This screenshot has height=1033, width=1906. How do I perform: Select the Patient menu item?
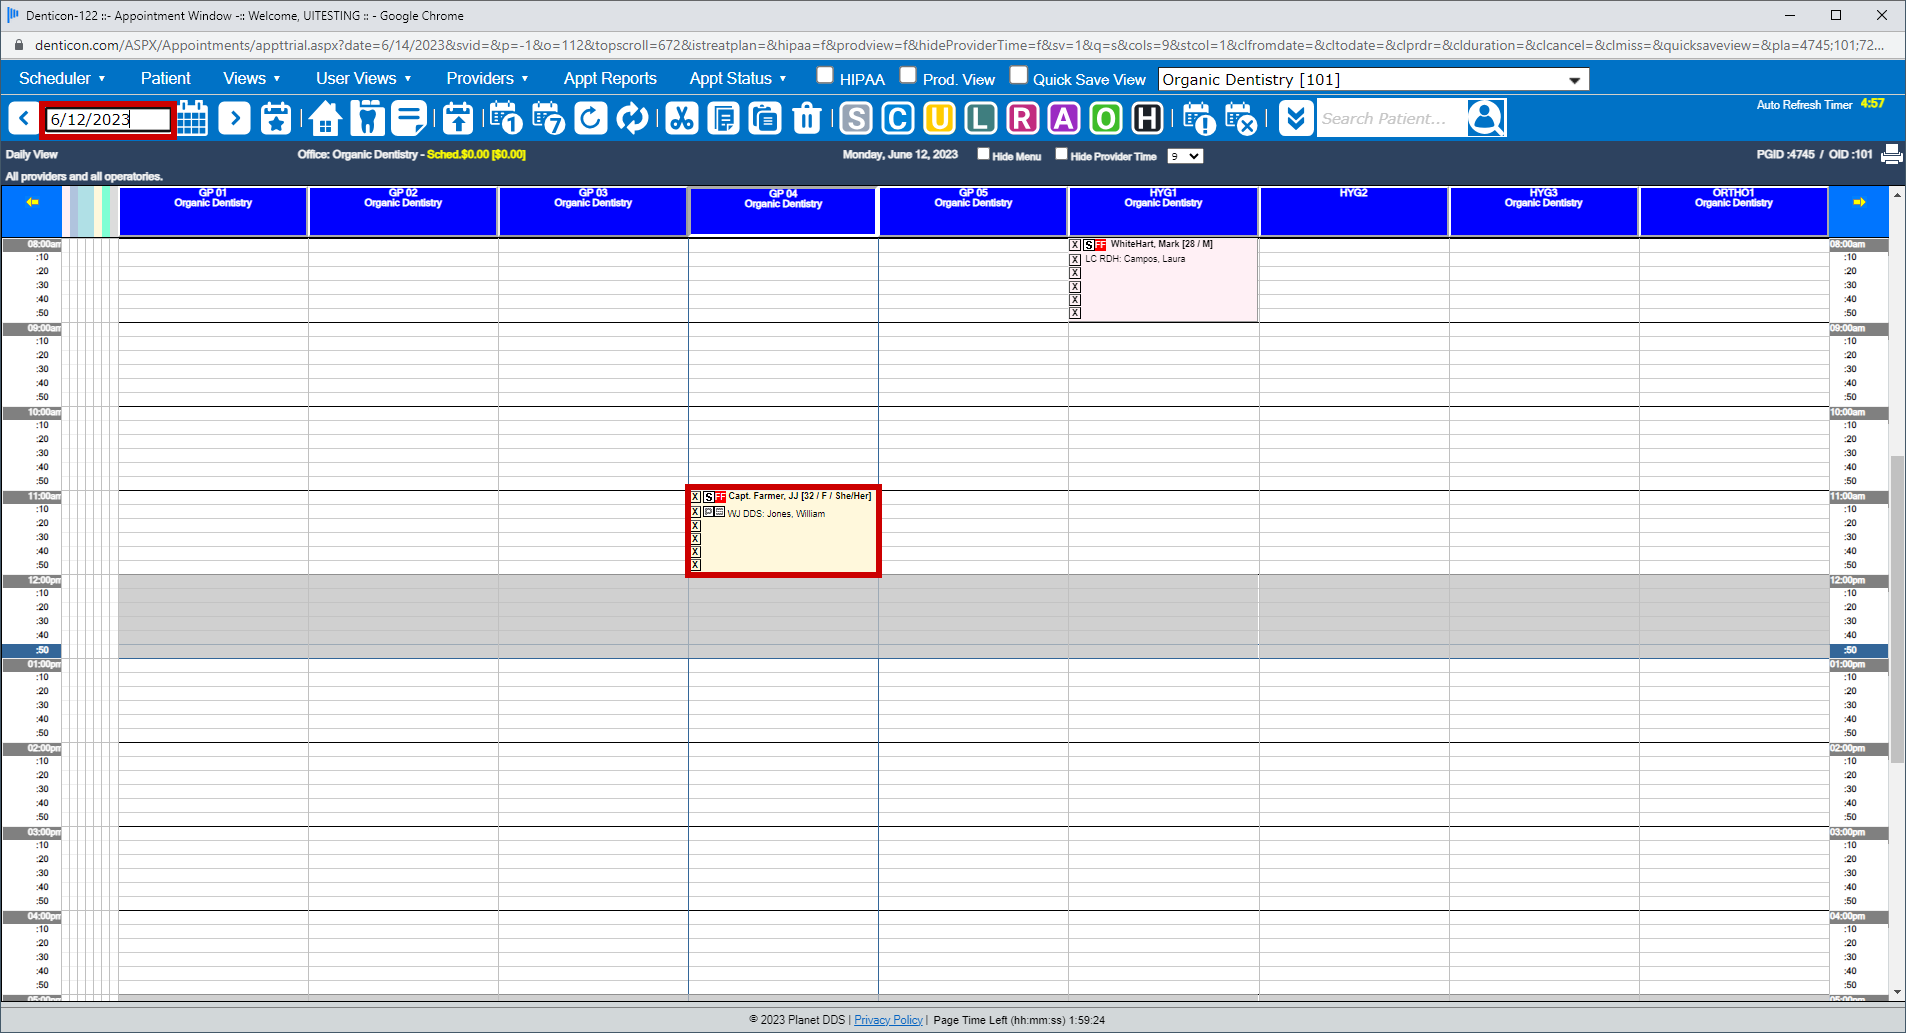click(166, 78)
